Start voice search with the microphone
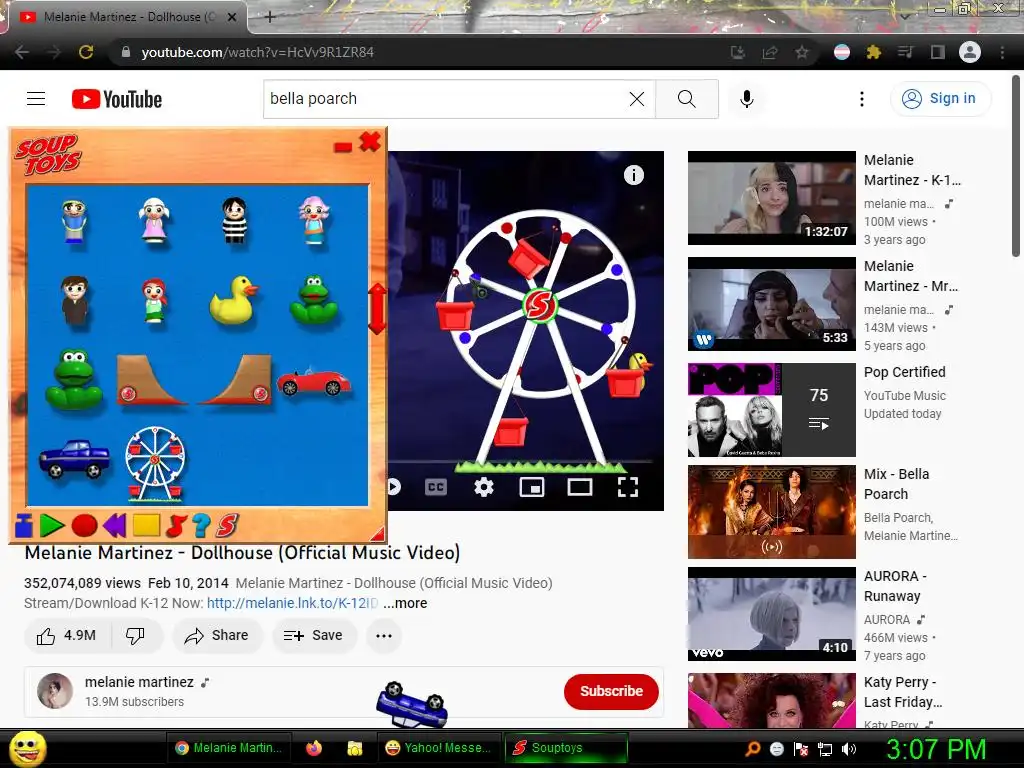Screen dimensions: 1024x768 coord(746,99)
